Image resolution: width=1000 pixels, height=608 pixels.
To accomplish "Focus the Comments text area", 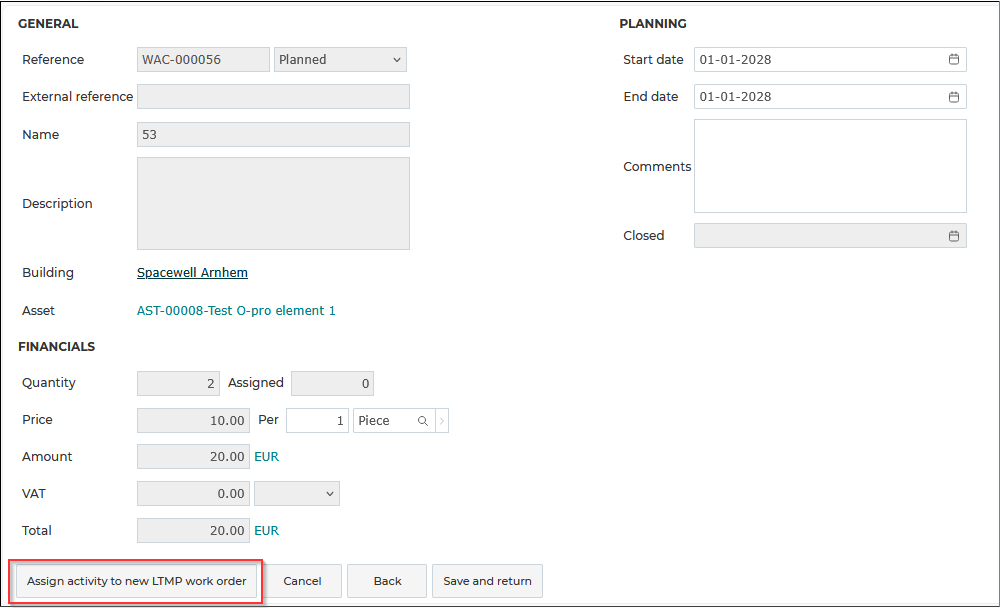I will tap(830, 166).
